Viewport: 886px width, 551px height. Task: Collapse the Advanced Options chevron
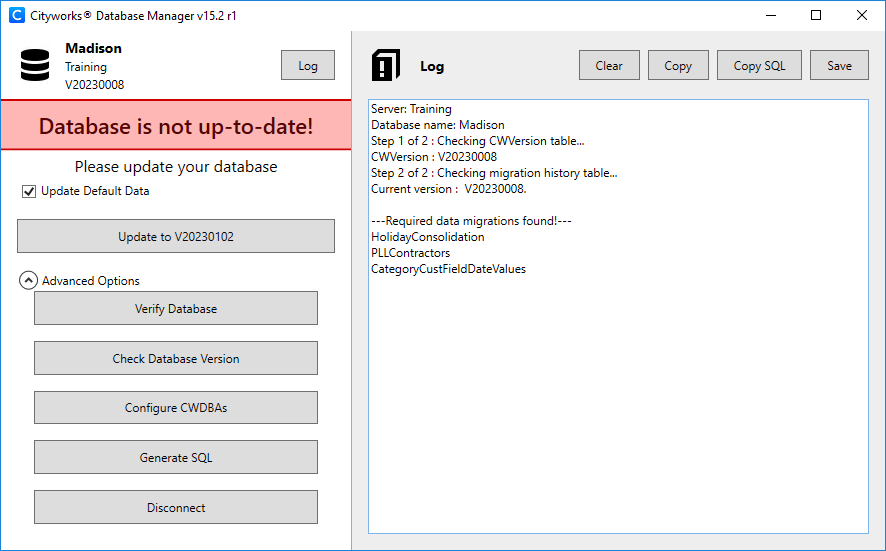point(28,281)
